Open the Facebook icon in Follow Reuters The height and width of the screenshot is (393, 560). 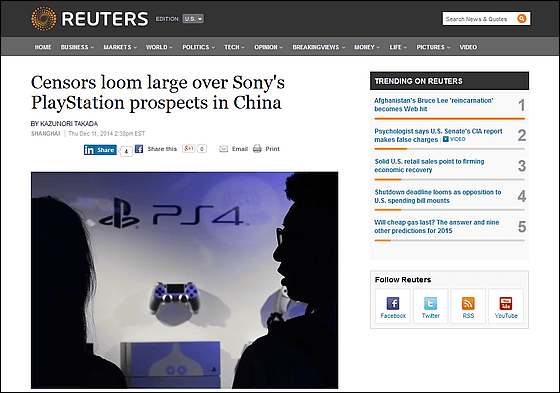pyautogui.click(x=393, y=303)
